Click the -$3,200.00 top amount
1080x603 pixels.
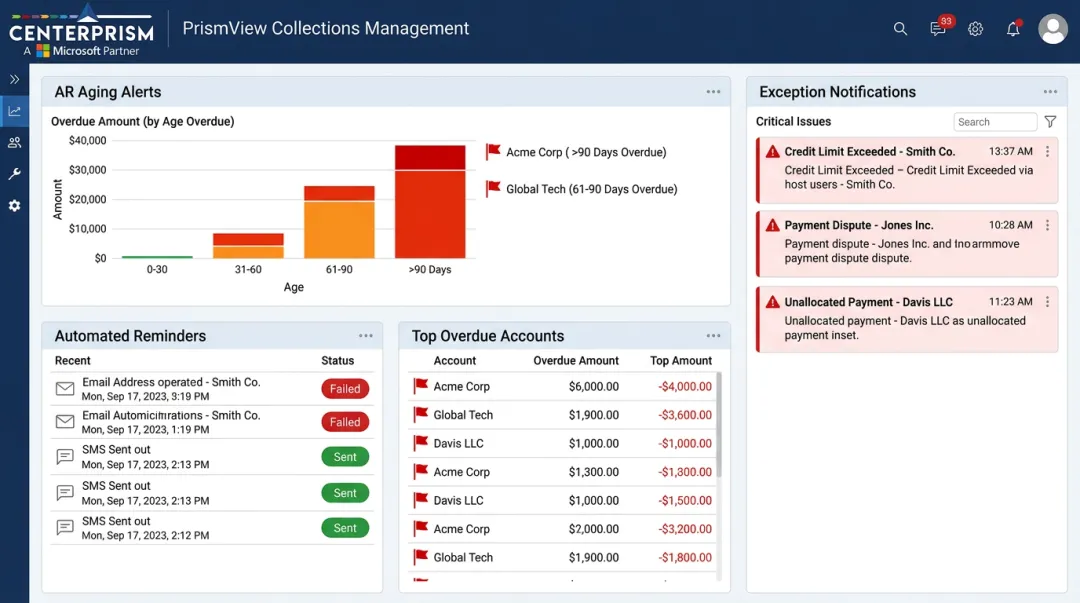[685, 529]
